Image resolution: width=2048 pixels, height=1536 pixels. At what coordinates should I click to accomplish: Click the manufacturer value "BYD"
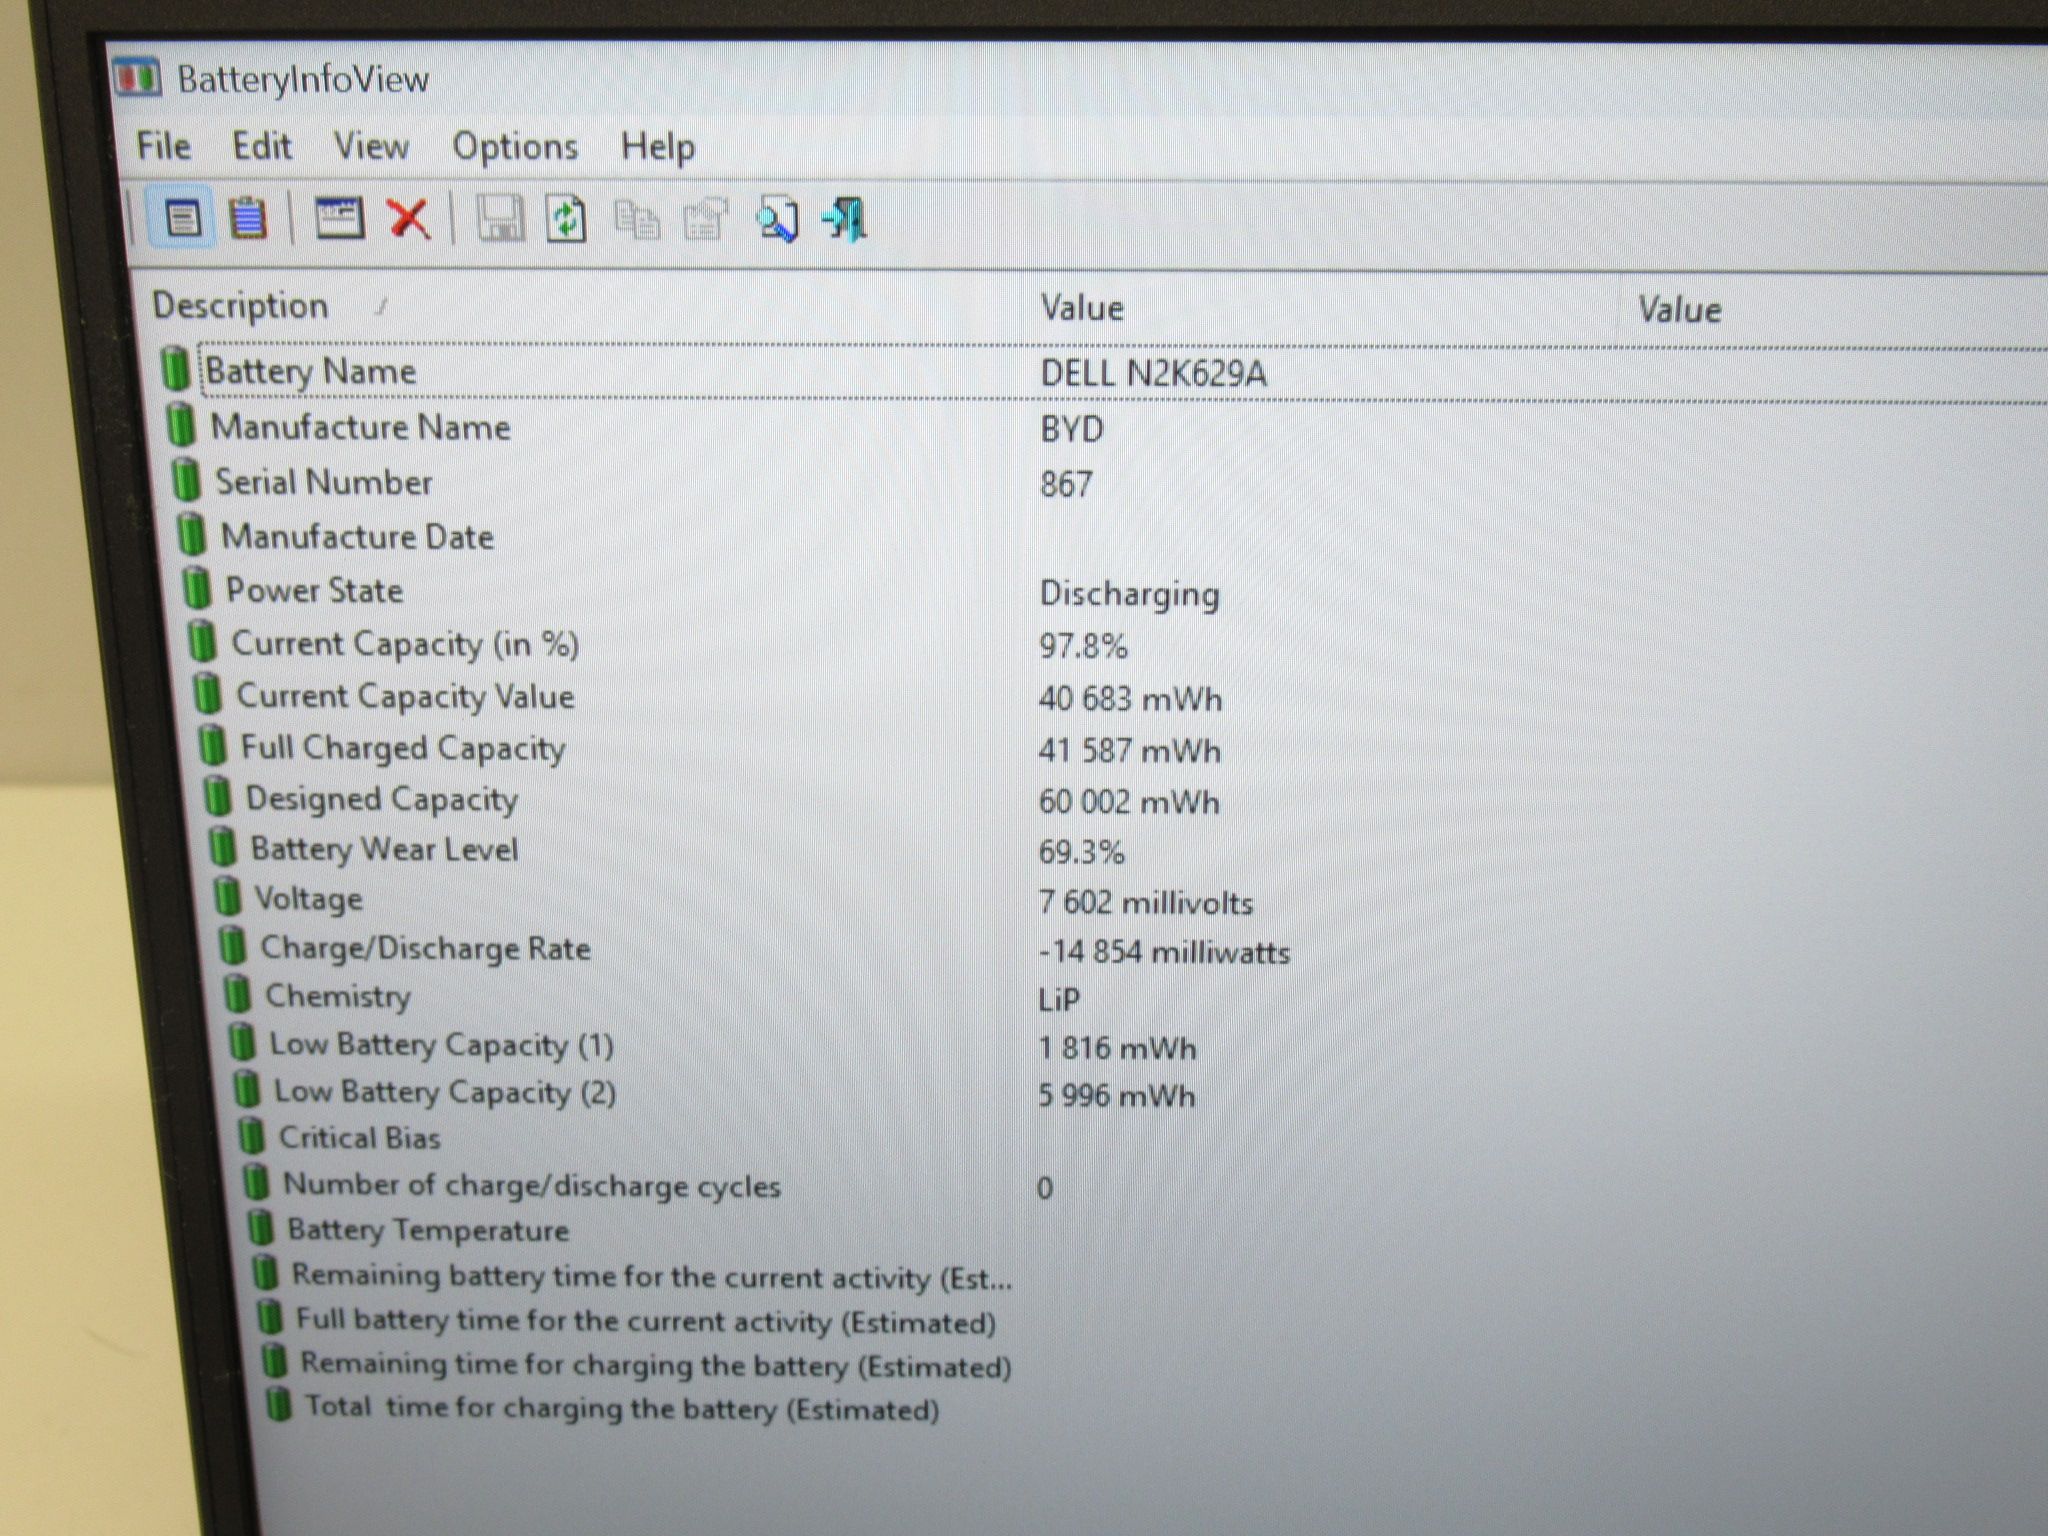click(x=1071, y=429)
